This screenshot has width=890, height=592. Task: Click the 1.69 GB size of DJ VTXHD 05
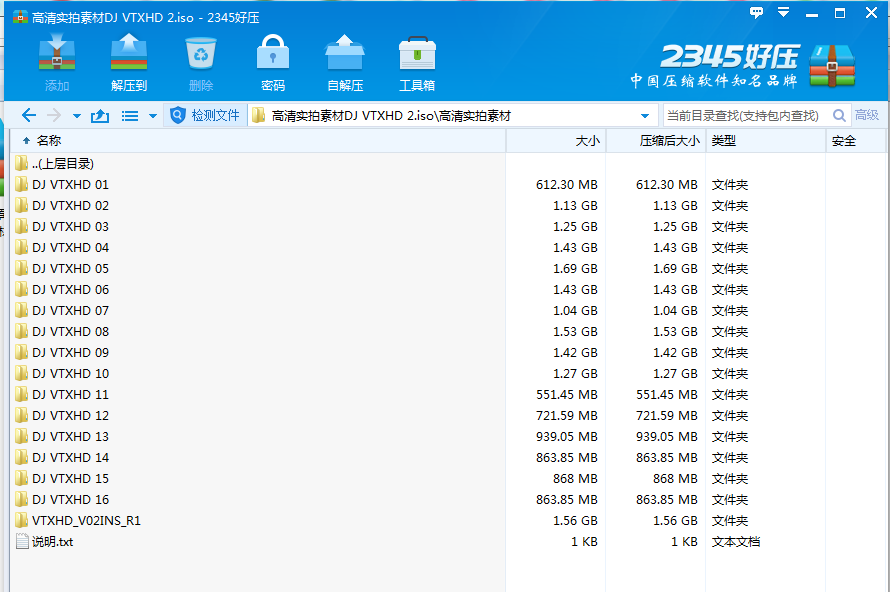[575, 268]
